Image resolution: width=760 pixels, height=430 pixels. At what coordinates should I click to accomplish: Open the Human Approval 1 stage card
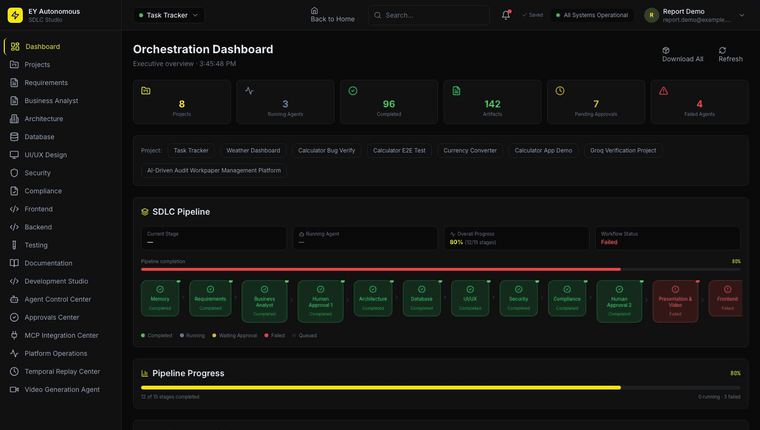coord(320,301)
